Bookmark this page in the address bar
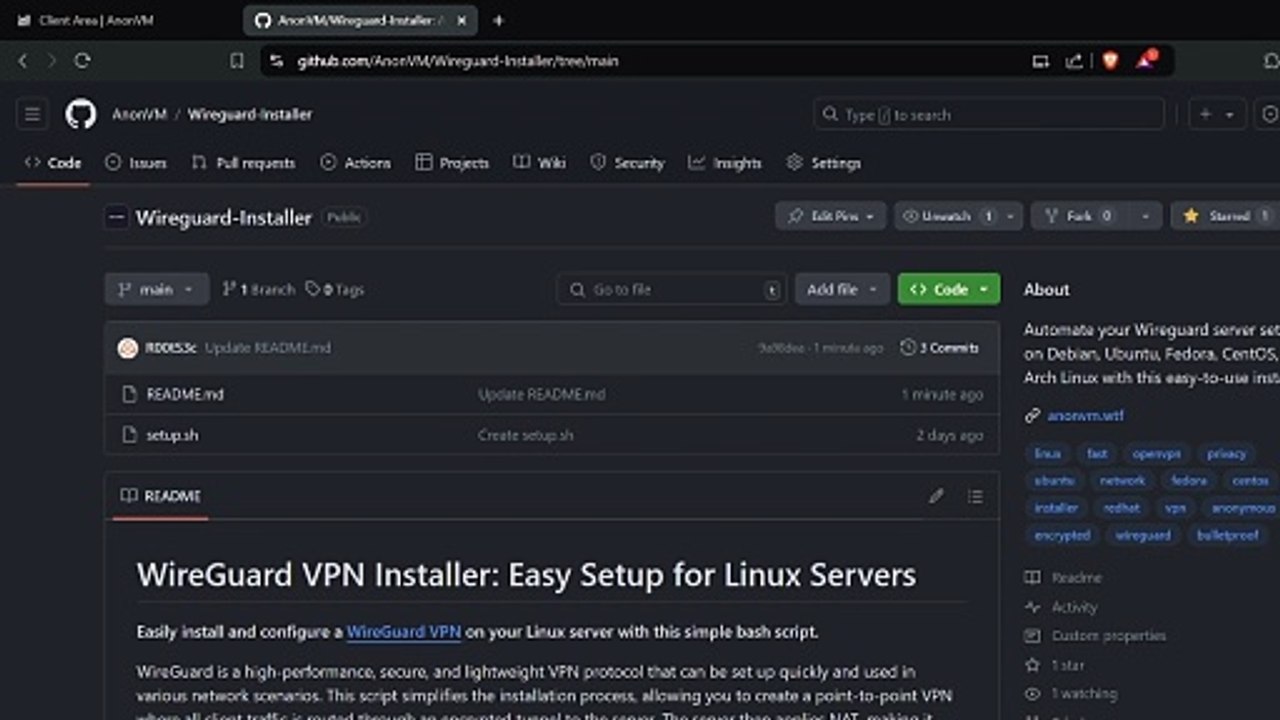Screen dimensions: 1280x720 pos(237,61)
